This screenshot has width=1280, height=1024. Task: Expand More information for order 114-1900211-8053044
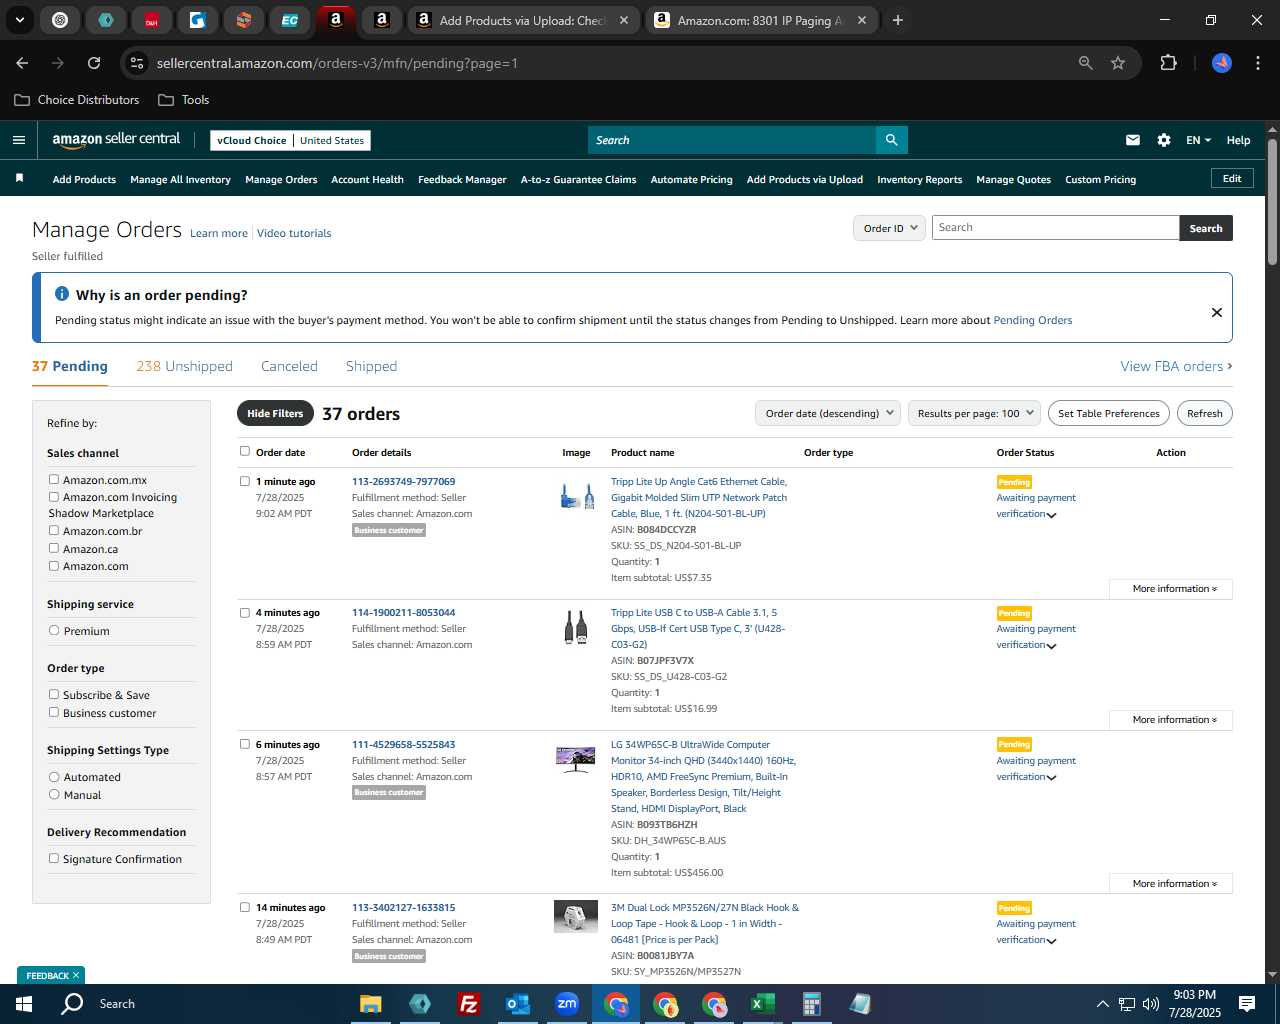click(x=1171, y=720)
